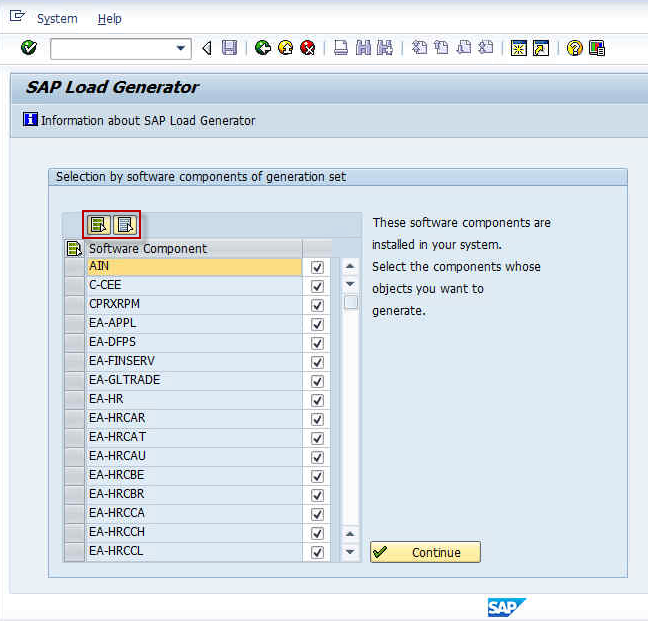Go to Last Page icon
Screen dimensions: 648x621
click(486, 48)
